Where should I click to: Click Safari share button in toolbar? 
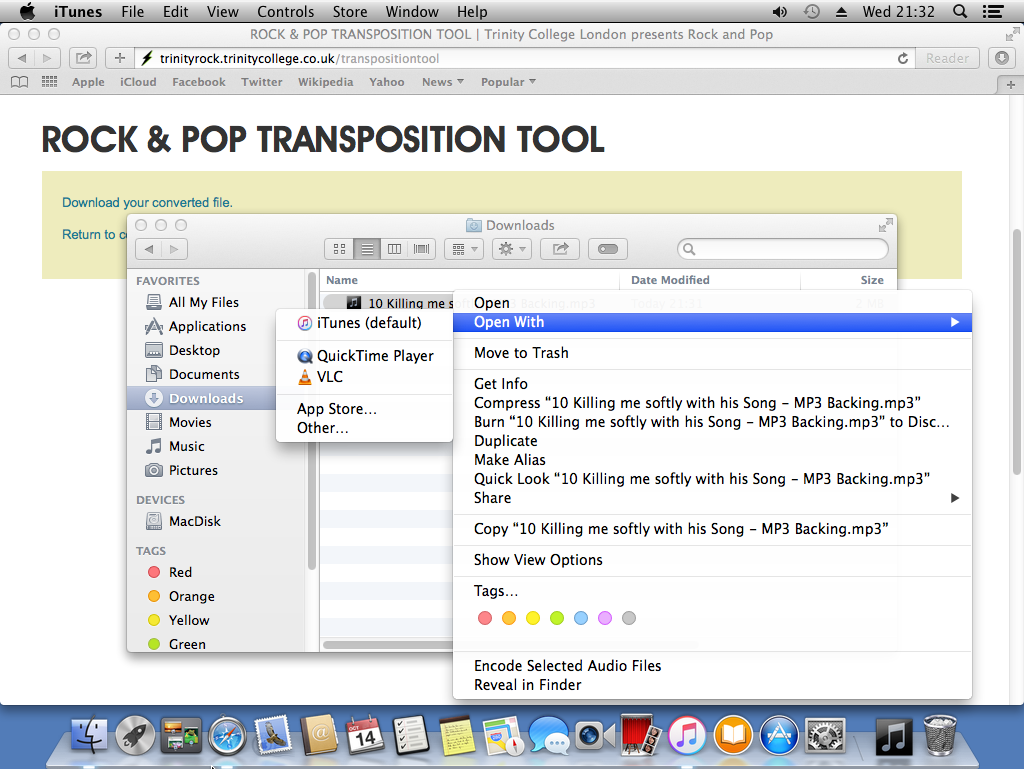[83, 58]
